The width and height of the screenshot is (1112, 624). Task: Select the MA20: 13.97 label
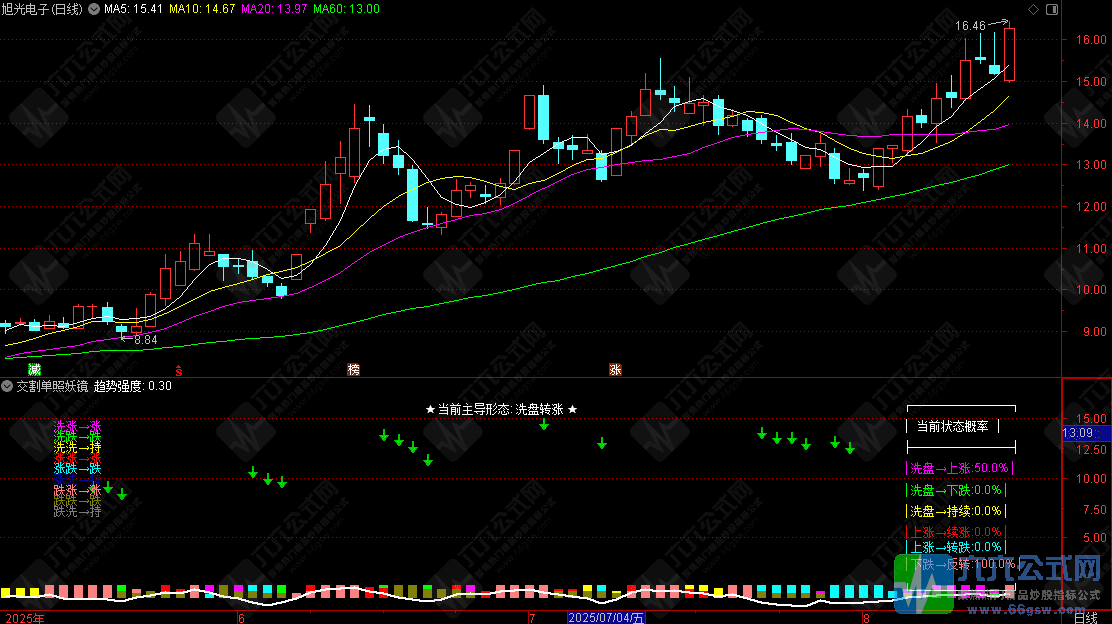point(274,9)
